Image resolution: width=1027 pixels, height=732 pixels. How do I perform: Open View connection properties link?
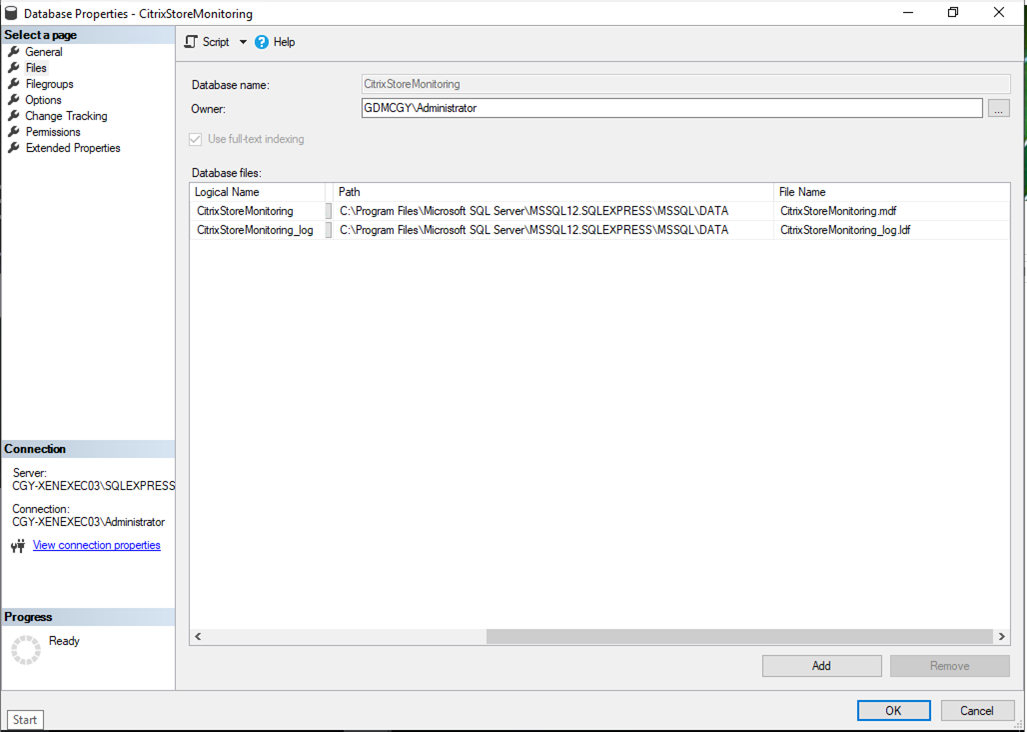[x=96, y=545]
